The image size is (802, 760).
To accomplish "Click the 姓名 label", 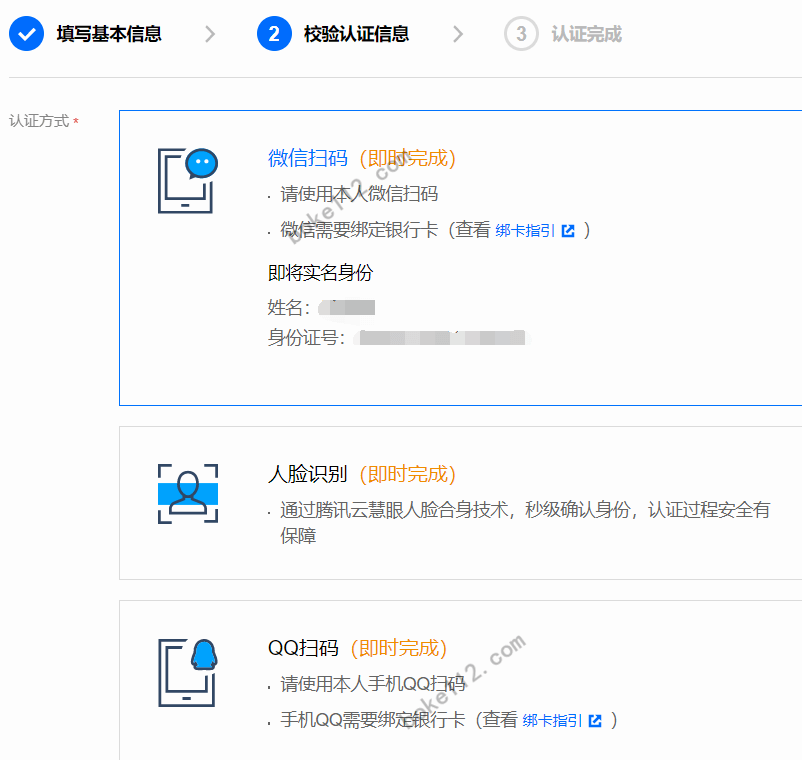I will [x=288, y=308].
